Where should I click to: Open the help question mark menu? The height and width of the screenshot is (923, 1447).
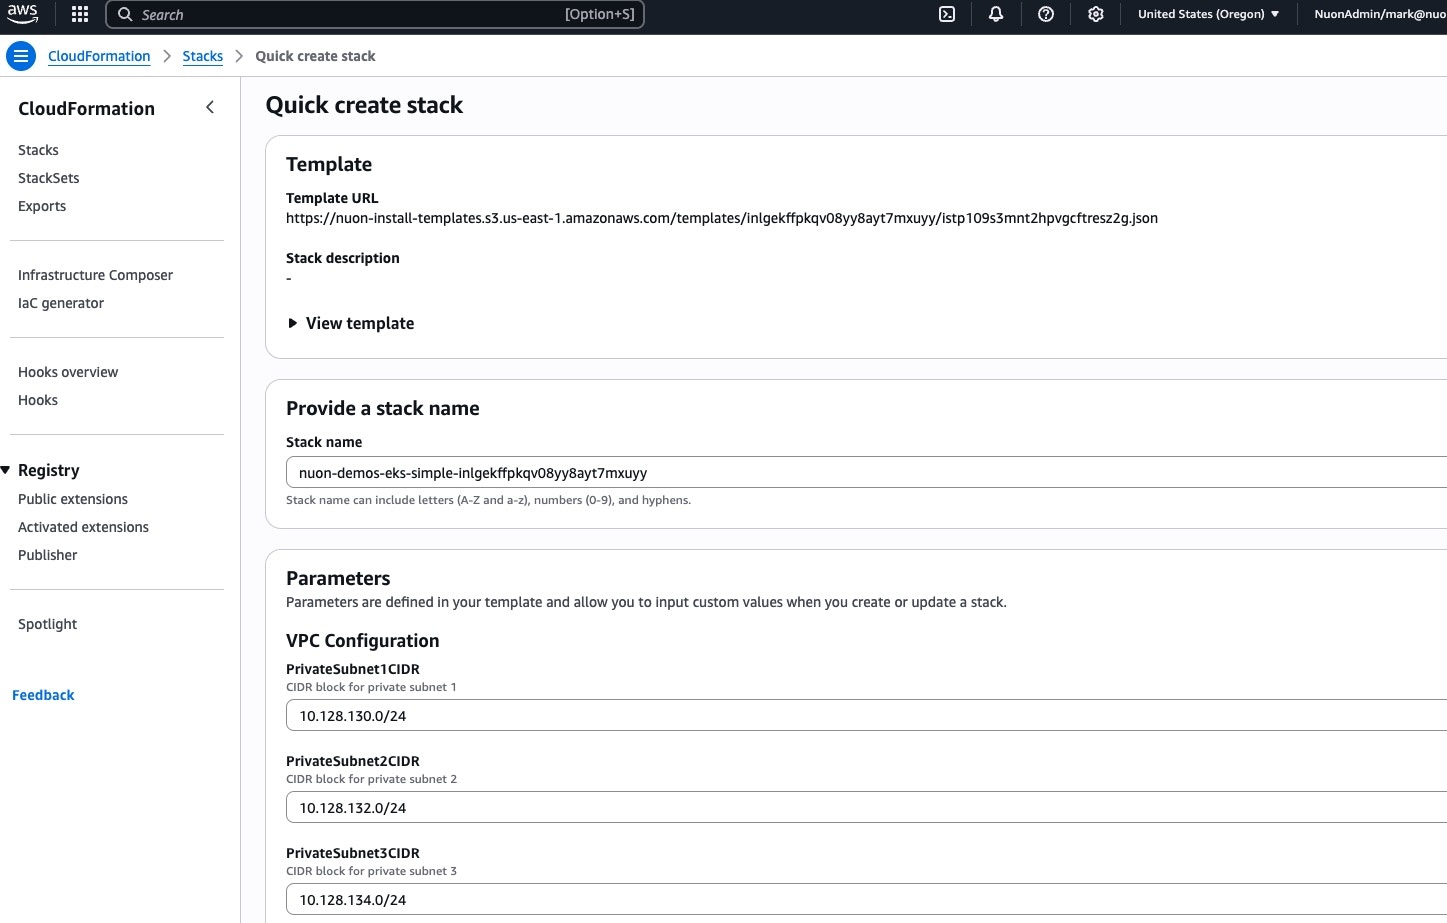coord(1046,14)
